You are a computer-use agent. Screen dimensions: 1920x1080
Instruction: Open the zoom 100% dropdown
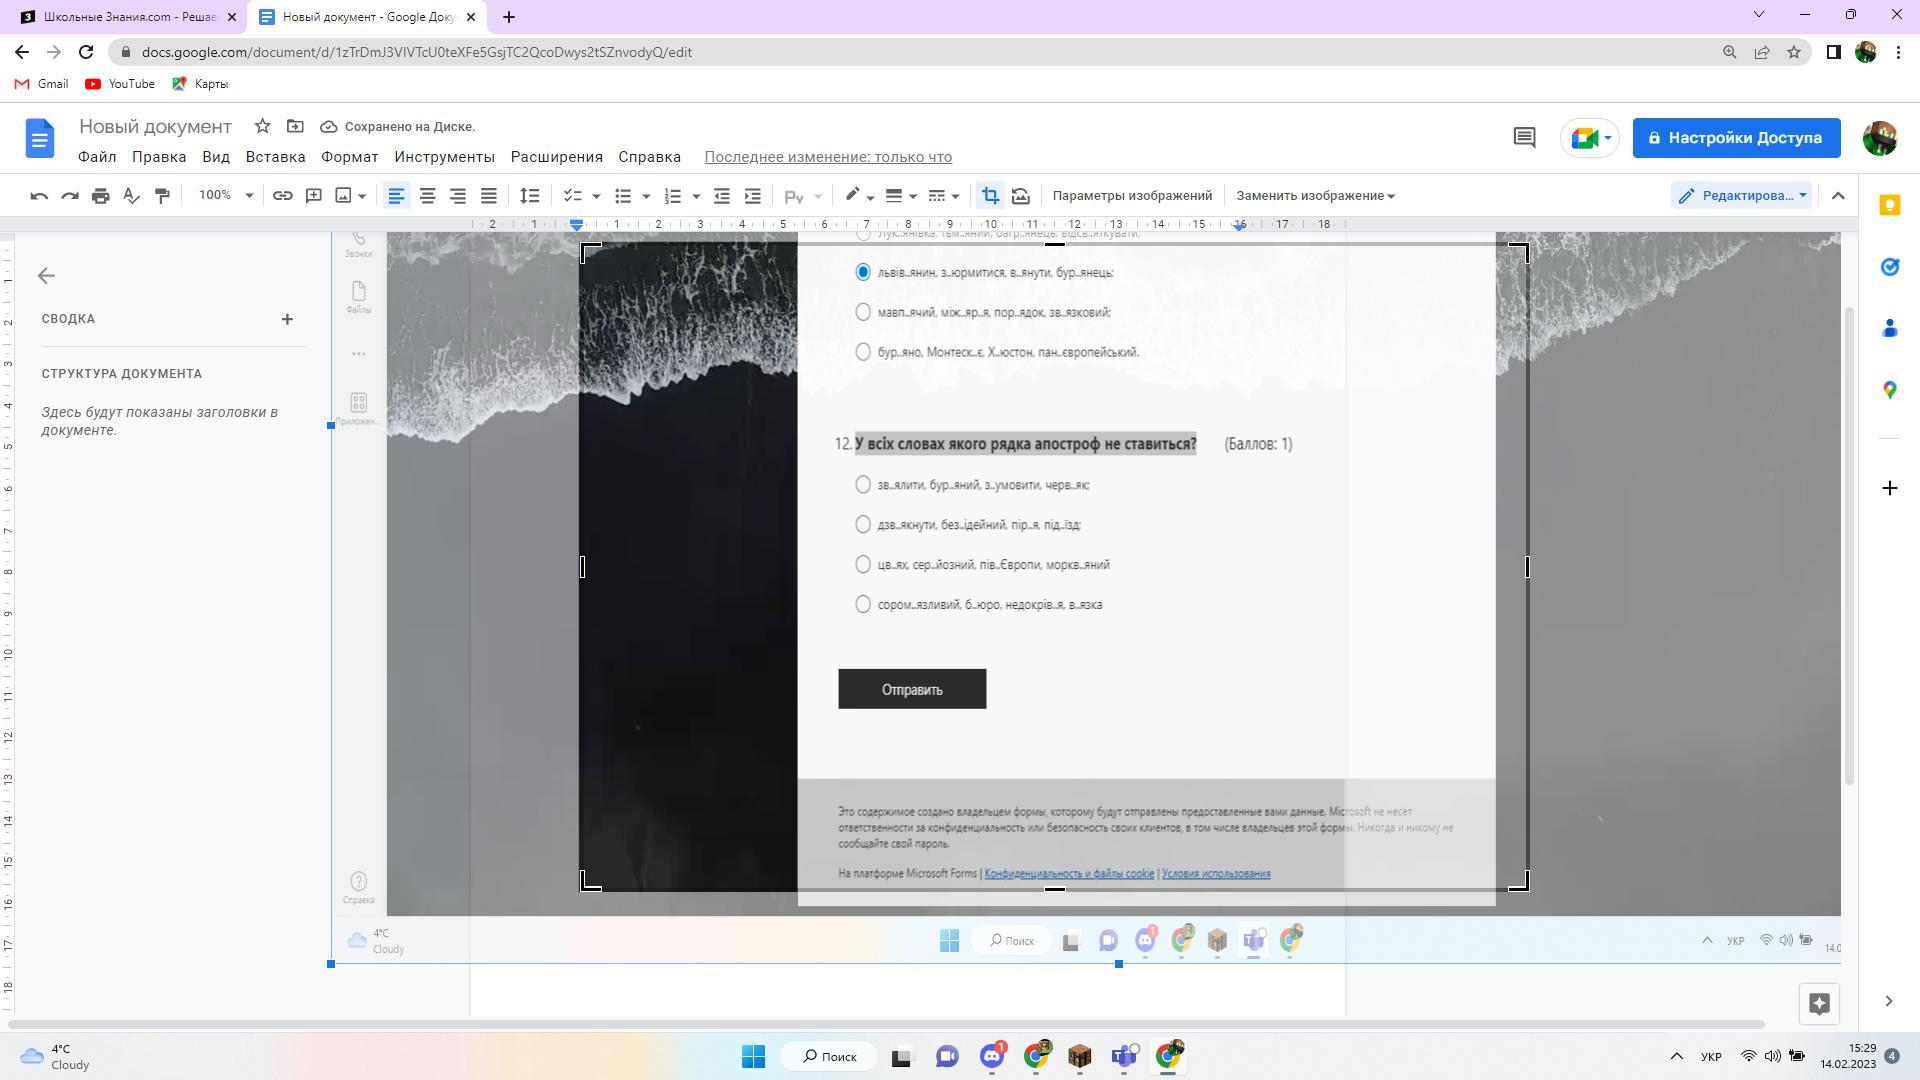[226, 196]
